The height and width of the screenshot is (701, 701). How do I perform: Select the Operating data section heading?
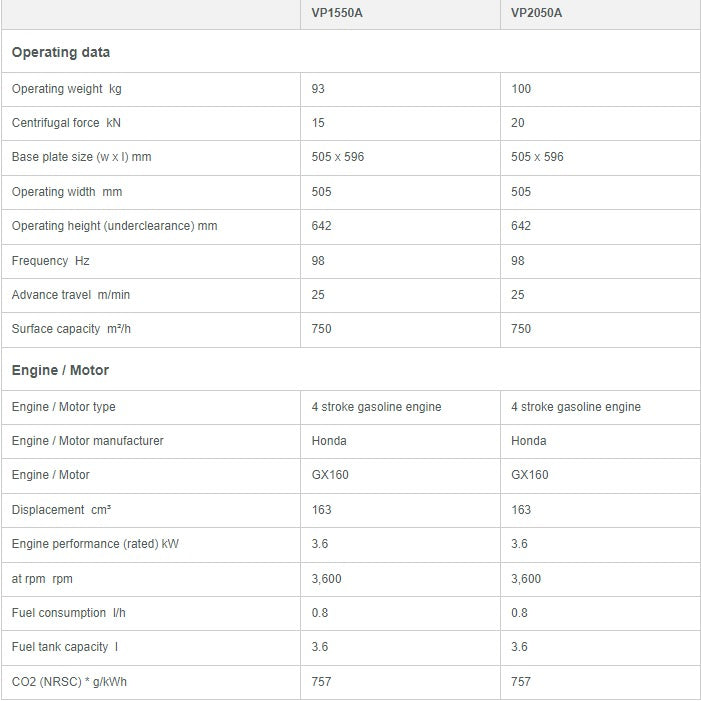[x=61, y=52]
